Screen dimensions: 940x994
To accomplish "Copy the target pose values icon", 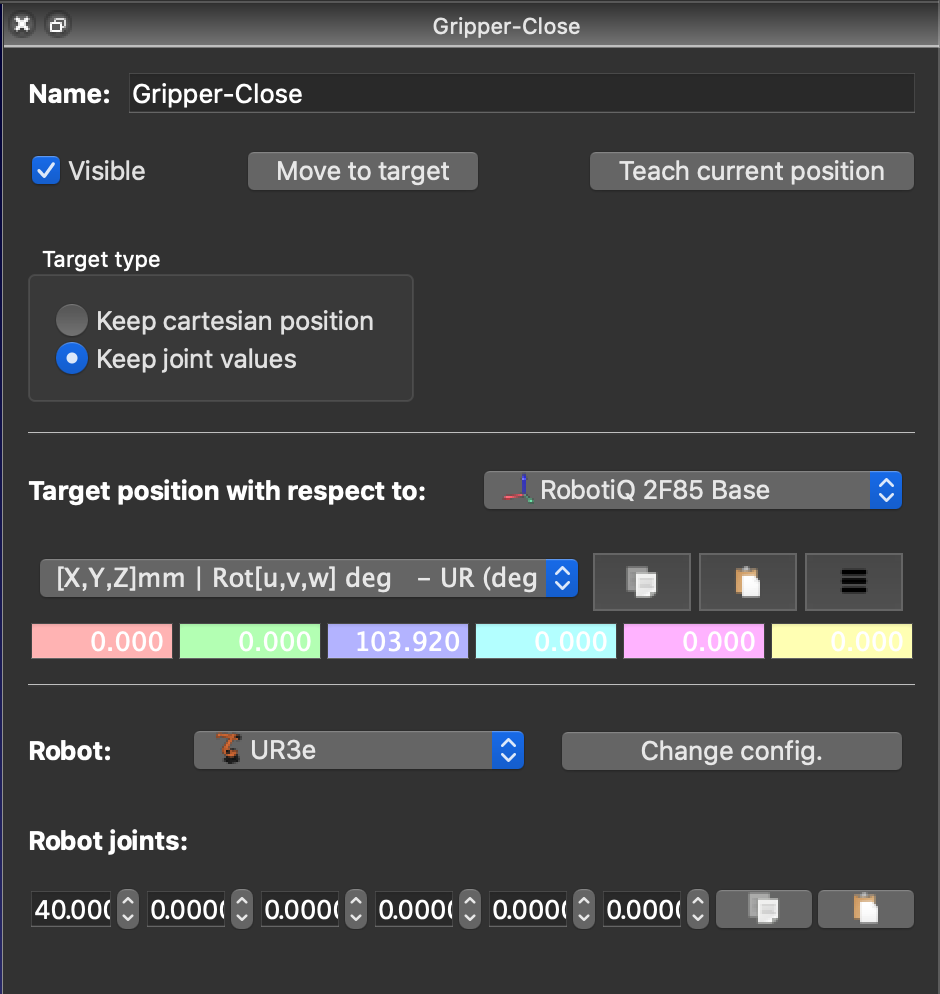I will coord(641,581).
